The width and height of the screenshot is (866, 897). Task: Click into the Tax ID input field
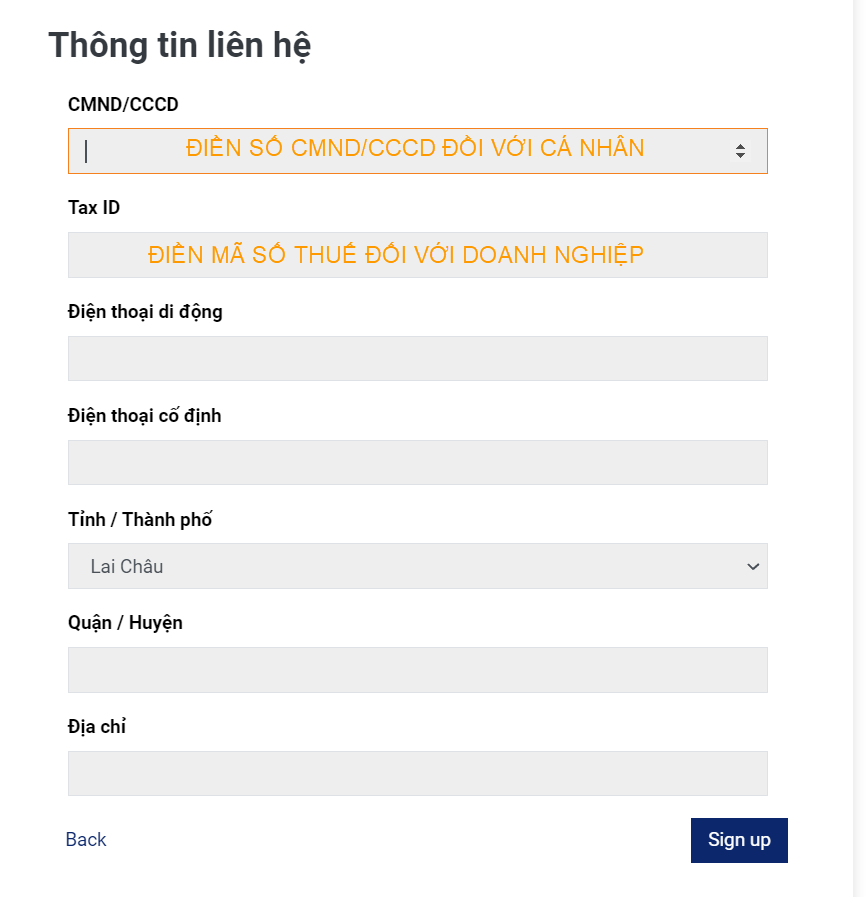[417, 255]
